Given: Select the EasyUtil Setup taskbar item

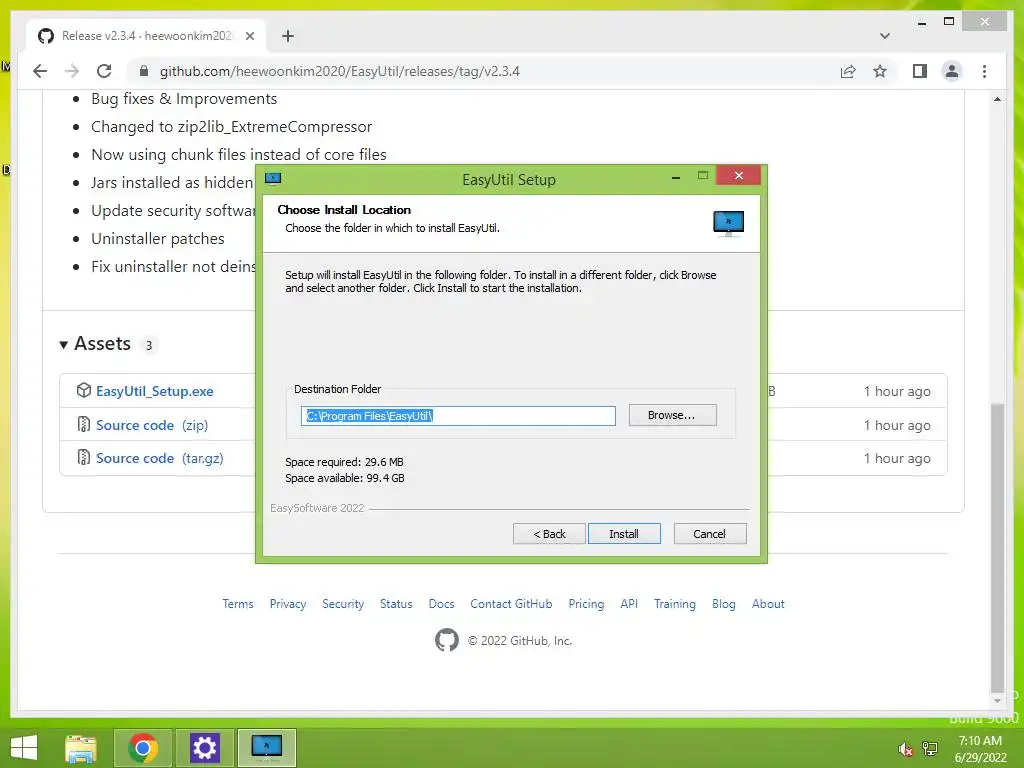Looking at the screenshot, I should pos(266,748).
